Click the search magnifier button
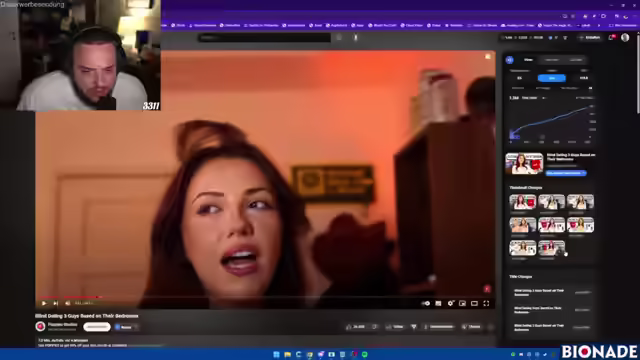This screenshot has width=640, height=360. click(x=339, y=38)
